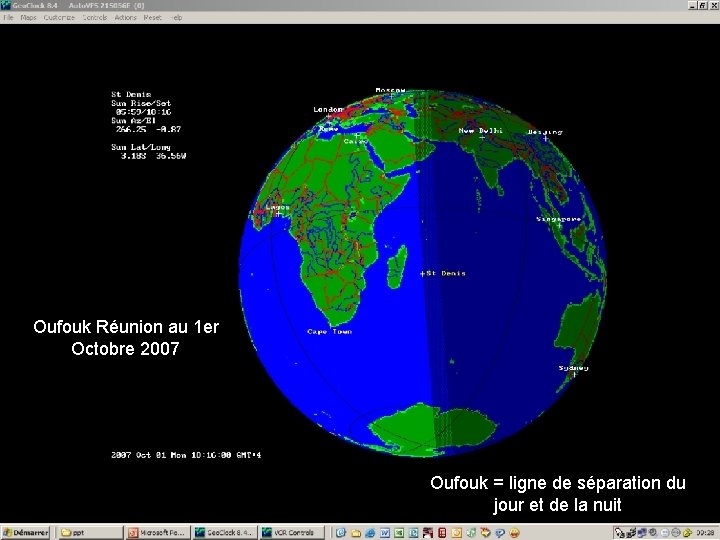Click the Moscow city label

390,90
